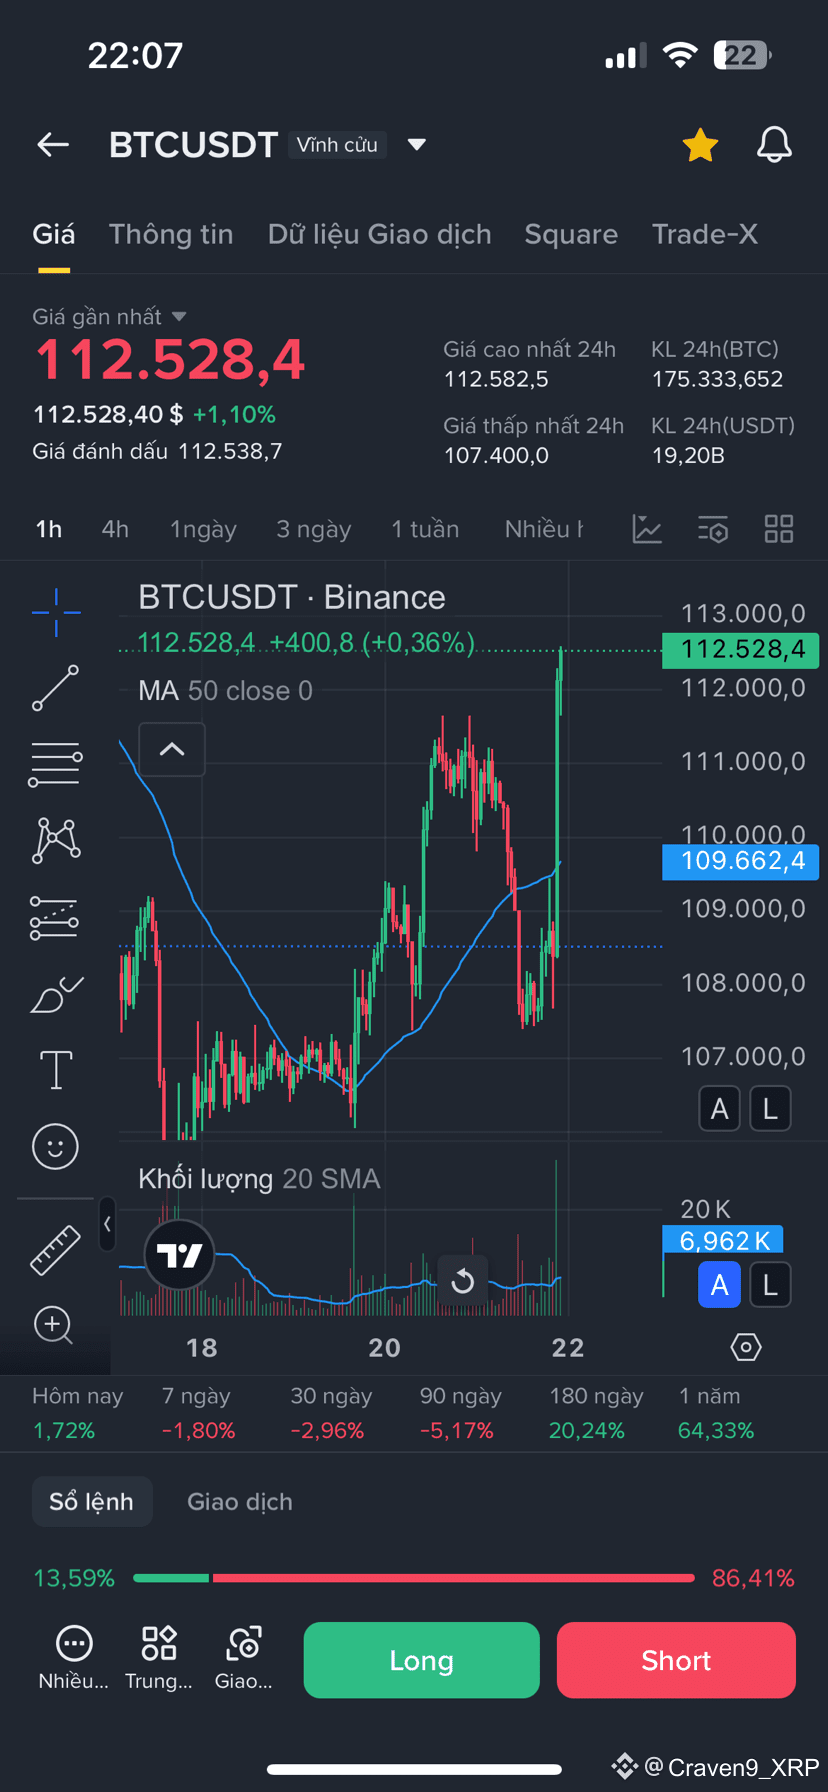Toggle price-scale log L button
828x1792 pixels.
pos(770,1109)
